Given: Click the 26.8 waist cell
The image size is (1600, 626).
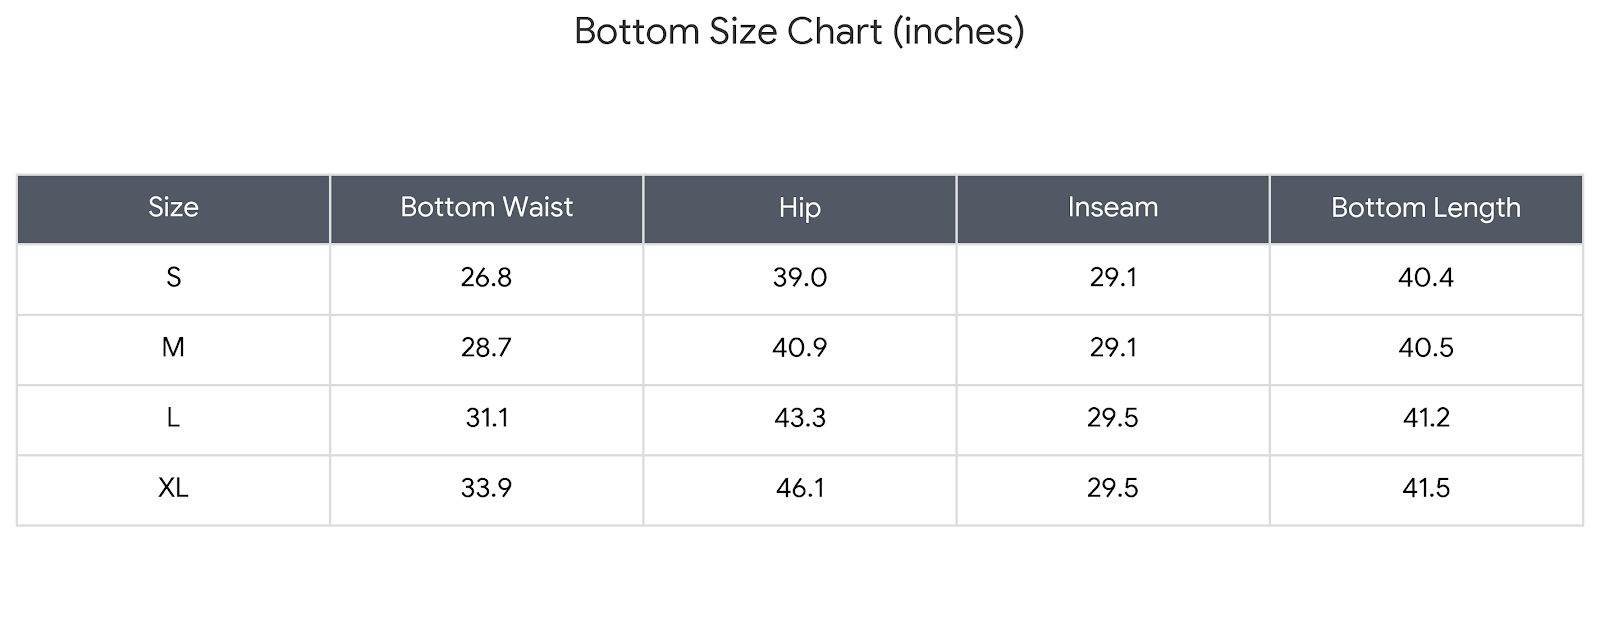Looking at the screenshot, I should click(486, 278).
